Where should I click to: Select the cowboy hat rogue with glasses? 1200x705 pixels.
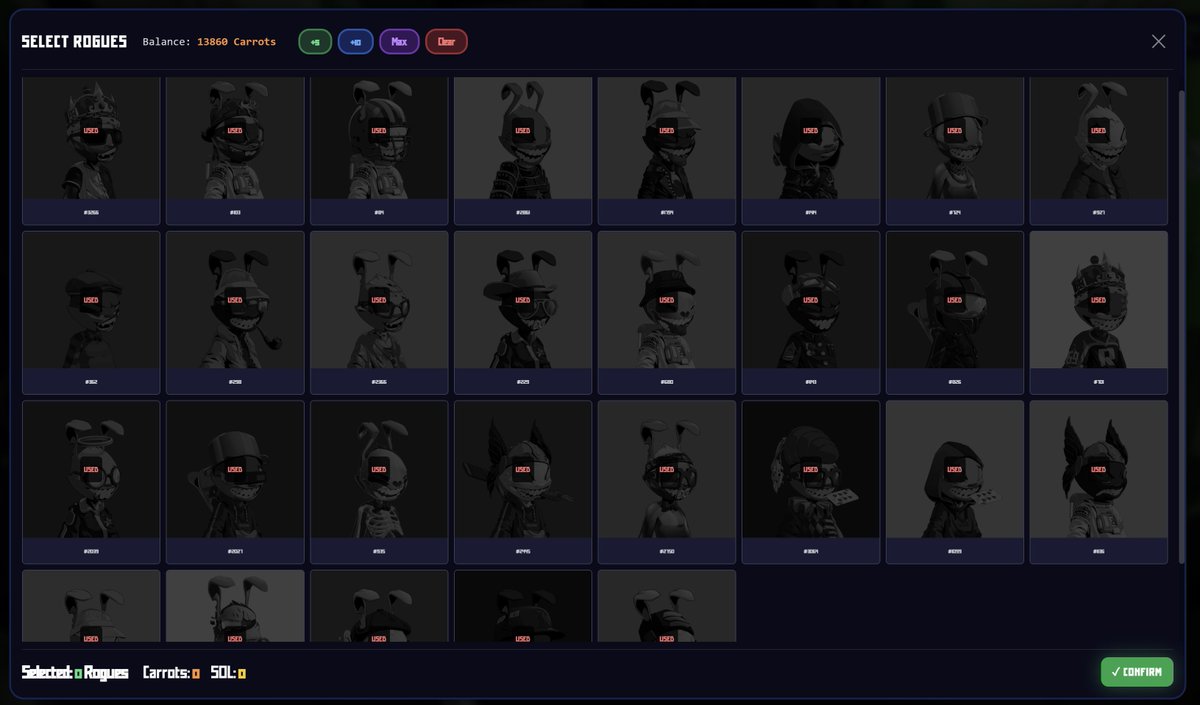523,313
